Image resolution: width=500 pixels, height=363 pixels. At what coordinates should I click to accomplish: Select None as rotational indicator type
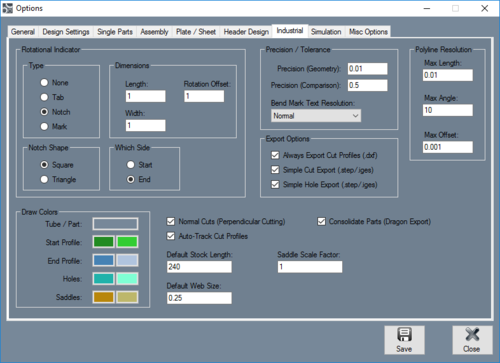[54, 83]
